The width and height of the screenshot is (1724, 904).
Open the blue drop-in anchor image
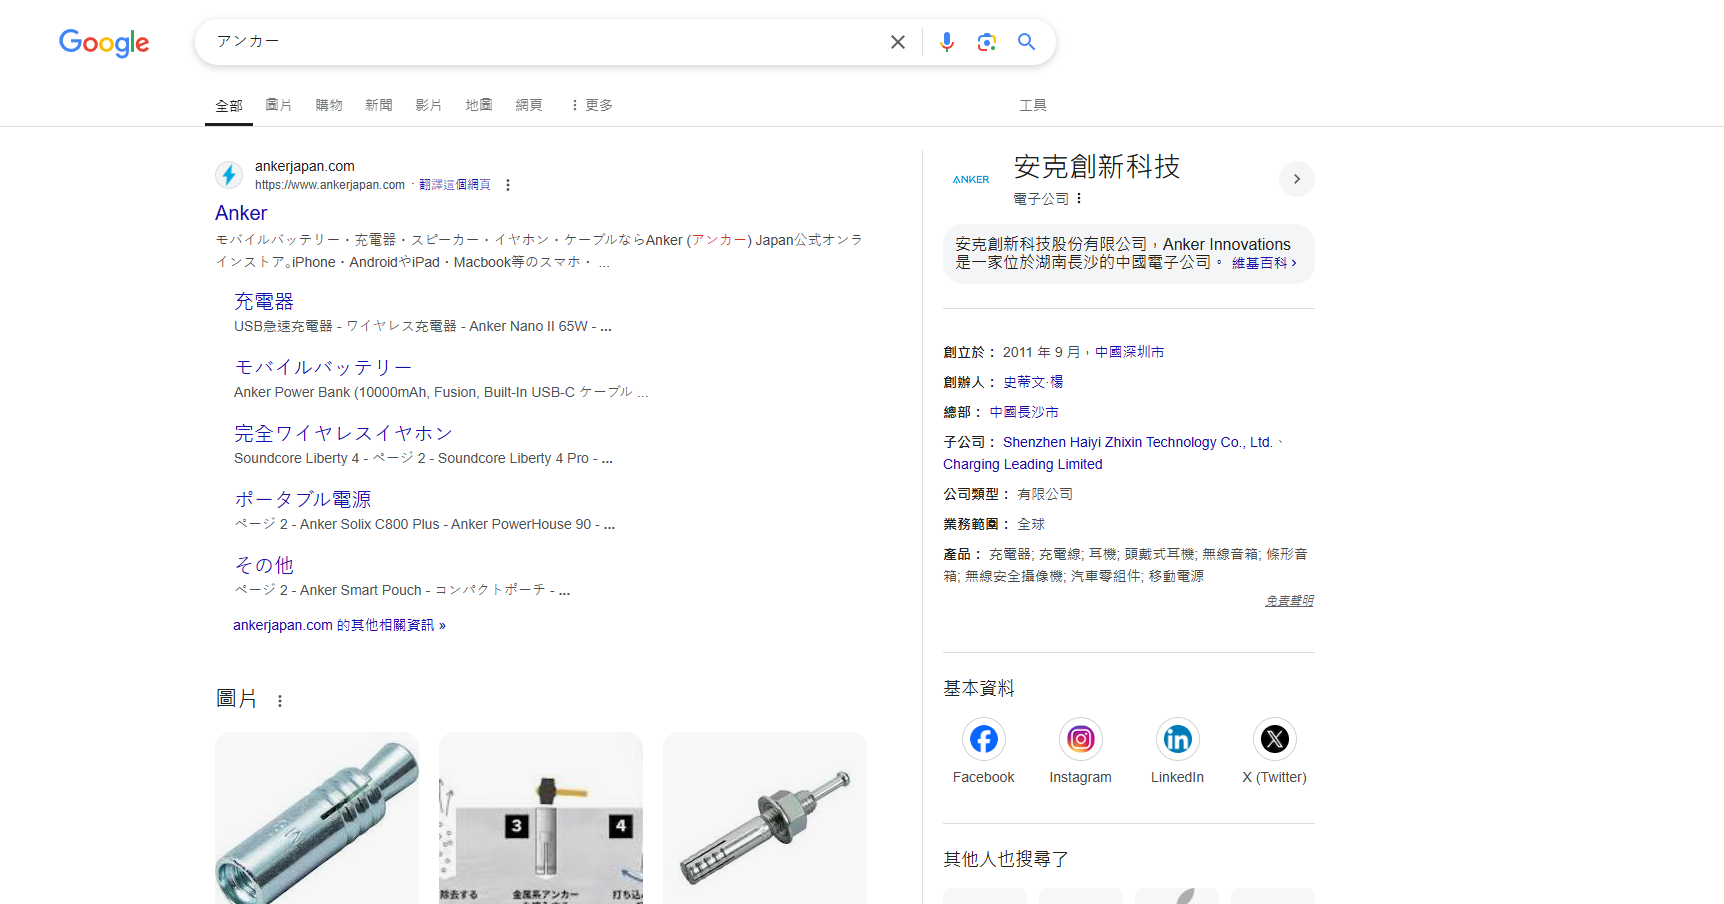point(317,818)
